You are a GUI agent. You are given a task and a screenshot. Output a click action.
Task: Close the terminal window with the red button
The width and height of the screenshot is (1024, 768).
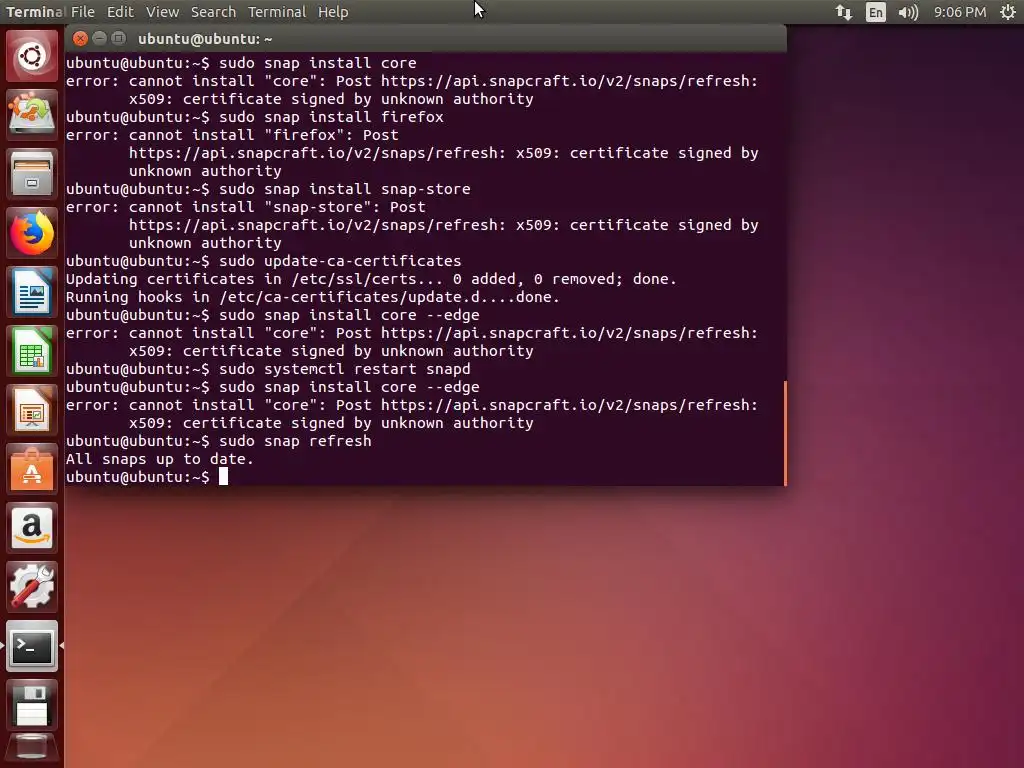tap(80, 39)
